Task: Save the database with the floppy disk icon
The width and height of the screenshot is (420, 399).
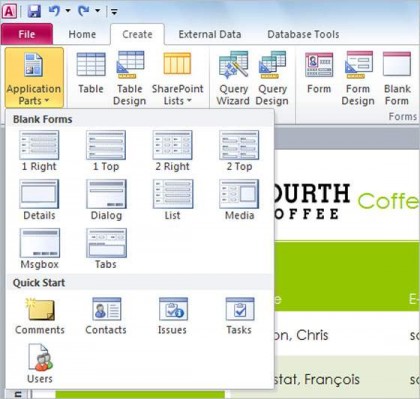Action: tap(34, 11)
